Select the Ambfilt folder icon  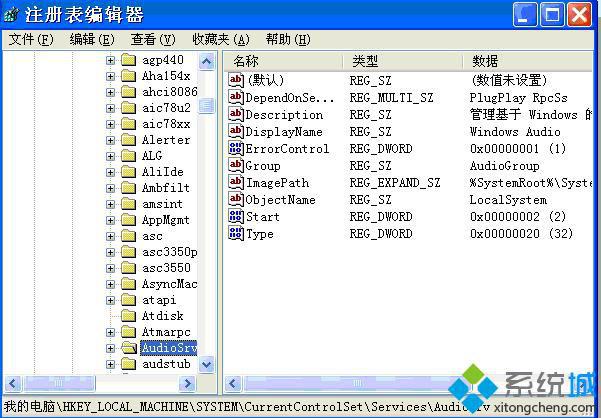click(x=128, y=188)
